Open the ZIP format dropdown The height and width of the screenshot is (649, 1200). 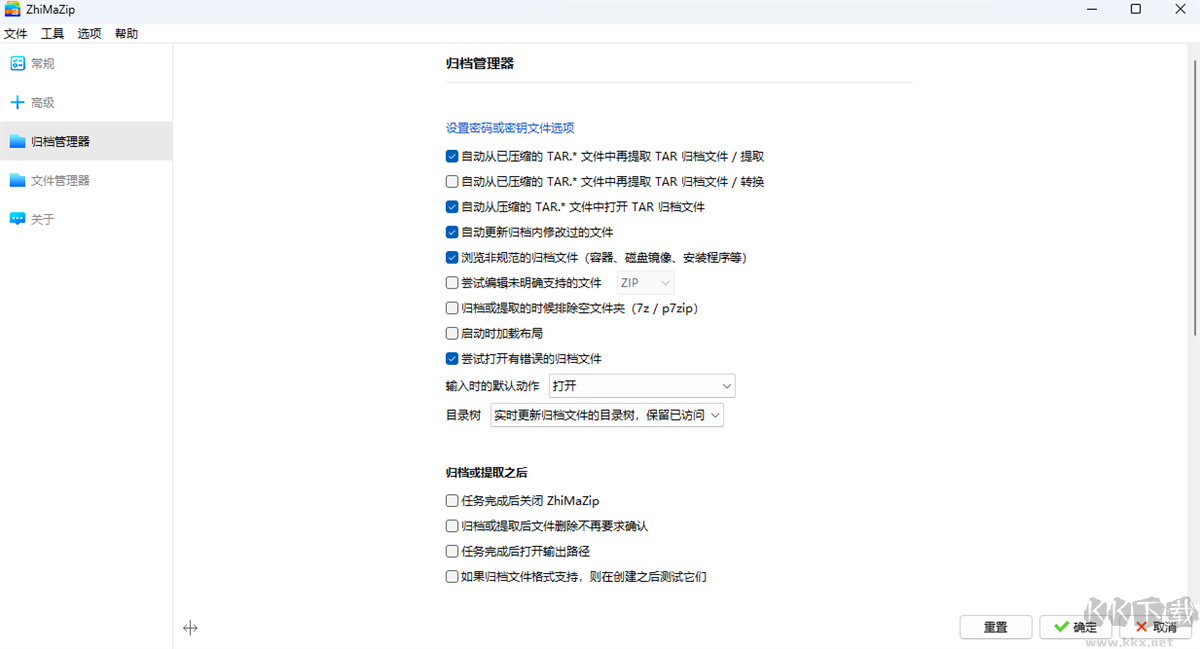tap(645, 283)
